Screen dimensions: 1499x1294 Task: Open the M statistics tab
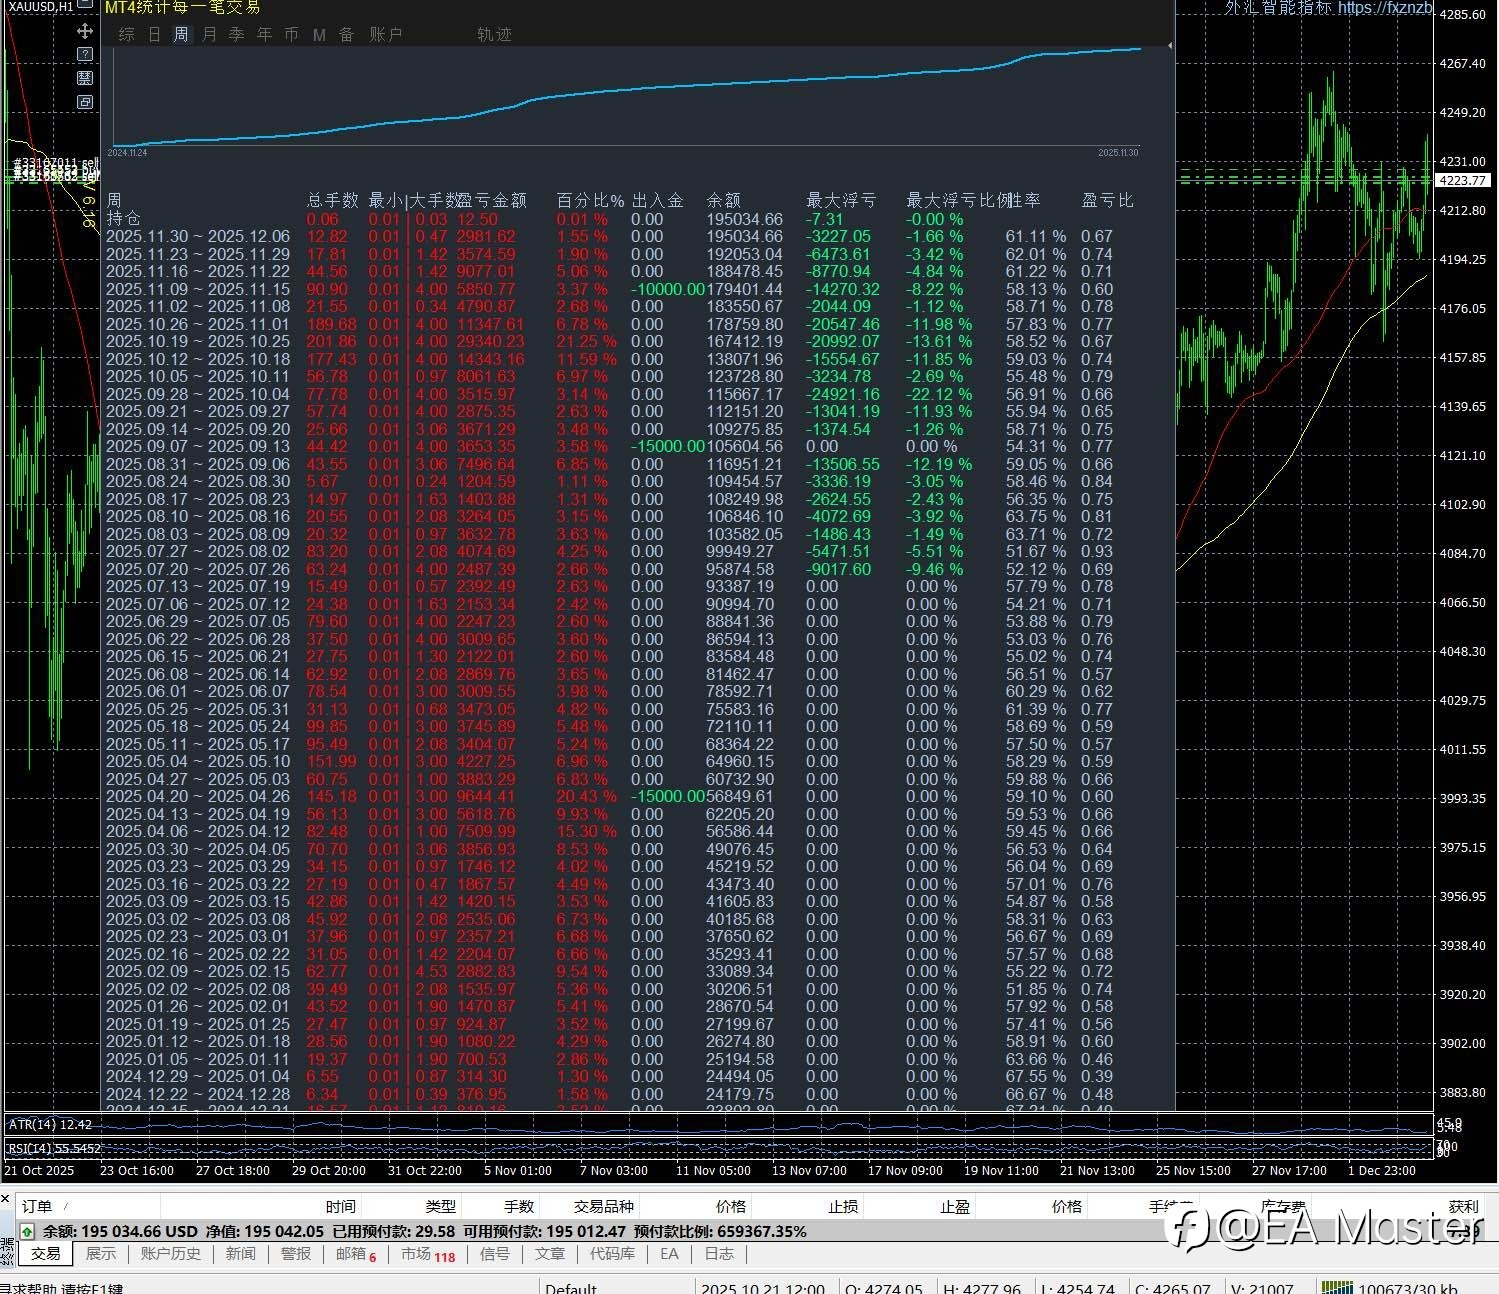tap(319, 35)
